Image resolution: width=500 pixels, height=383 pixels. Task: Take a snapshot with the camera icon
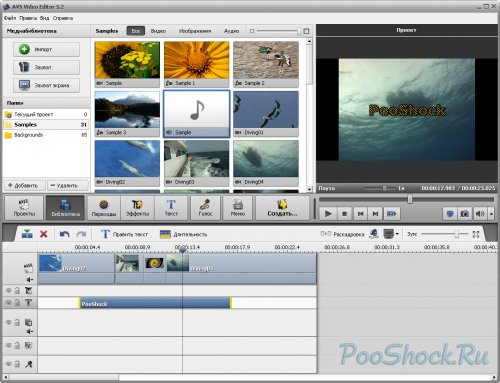tap(465, 214)
